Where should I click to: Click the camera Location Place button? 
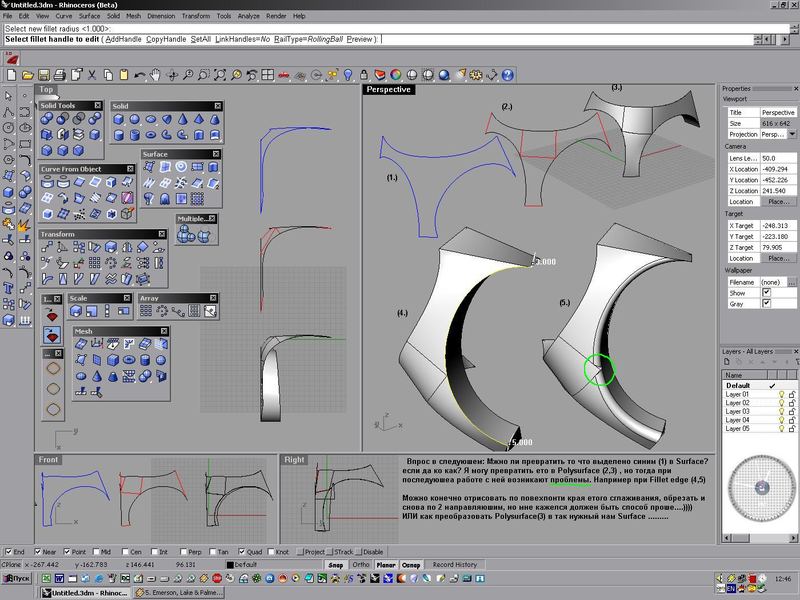click(x=778, y=202)
